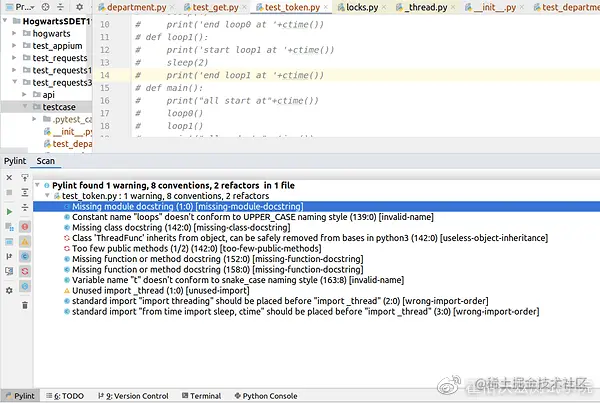Image resolution: width=600 pixels, height=403 pixels.
Task: Collapse HogwartsSDET1 root folder arrow
Action: 5,20
